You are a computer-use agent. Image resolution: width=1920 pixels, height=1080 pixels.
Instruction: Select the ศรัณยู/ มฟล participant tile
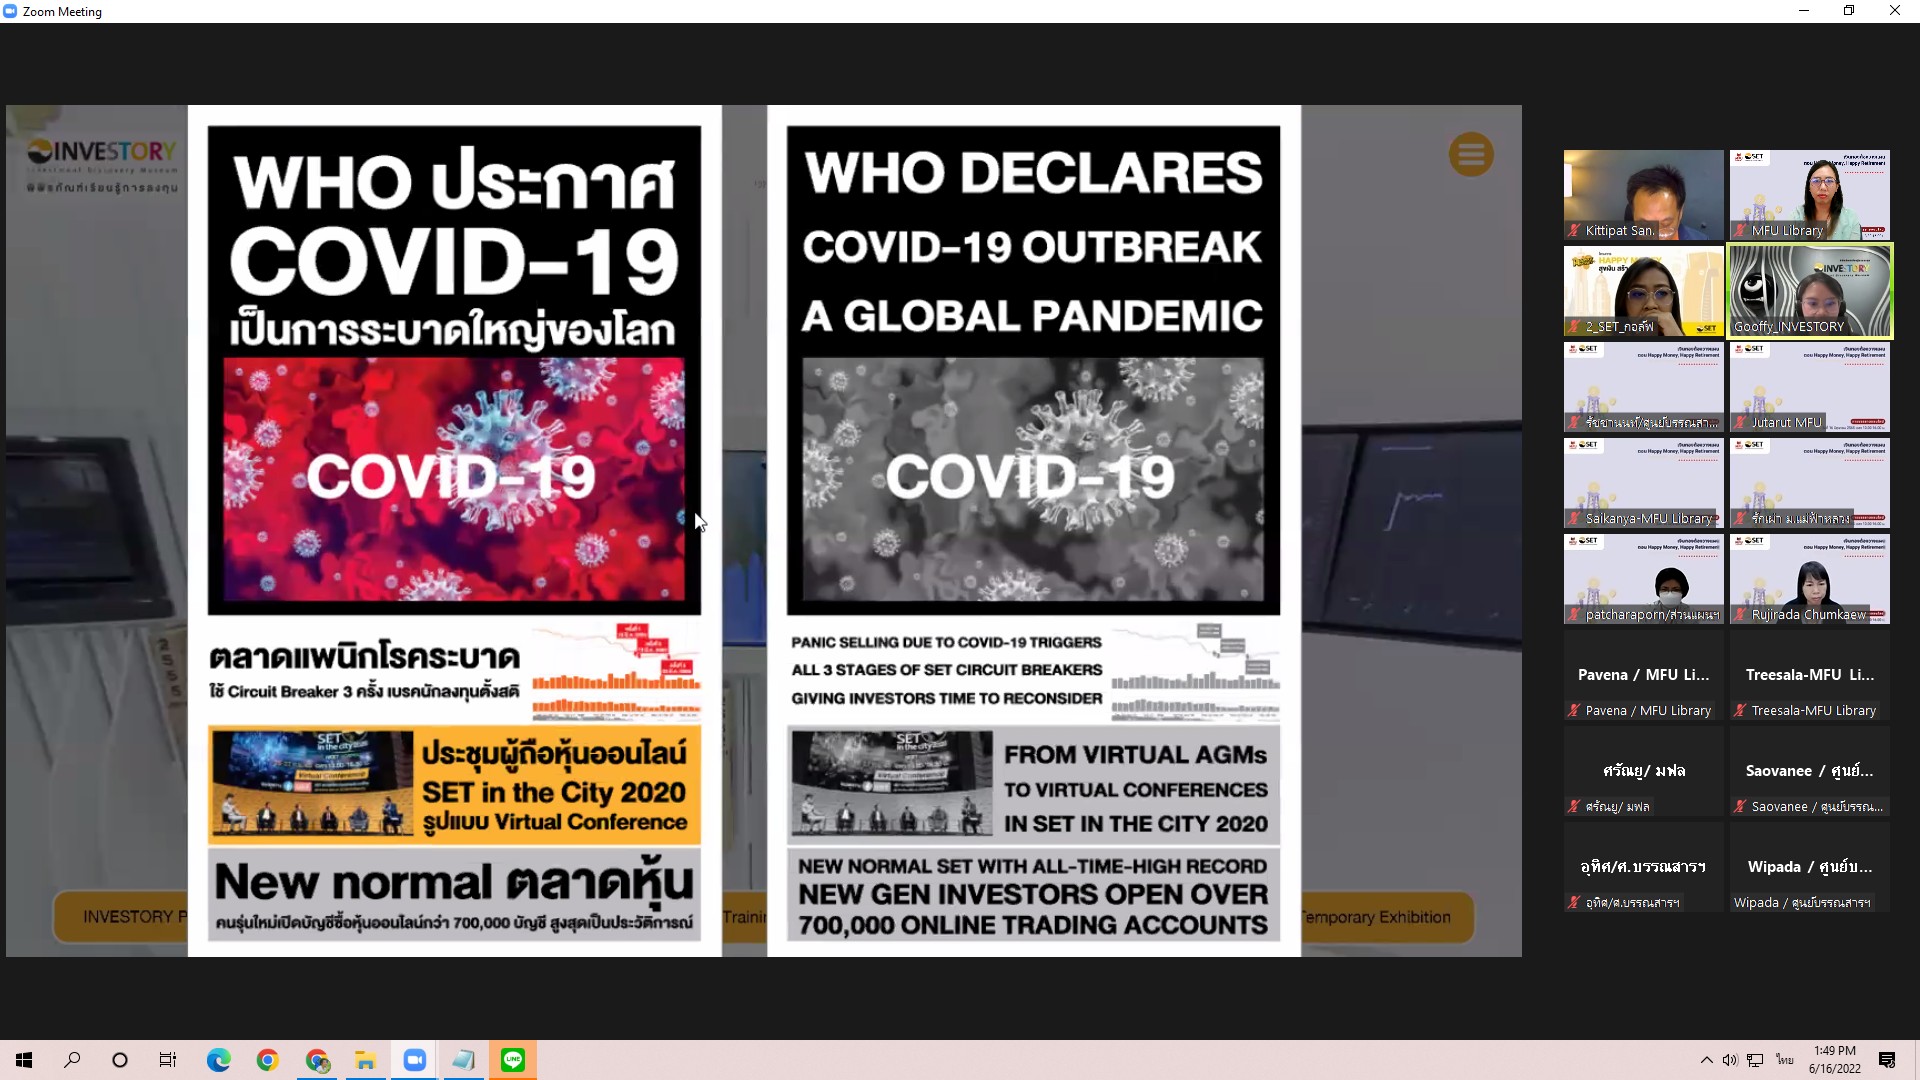pos(1644,771)
